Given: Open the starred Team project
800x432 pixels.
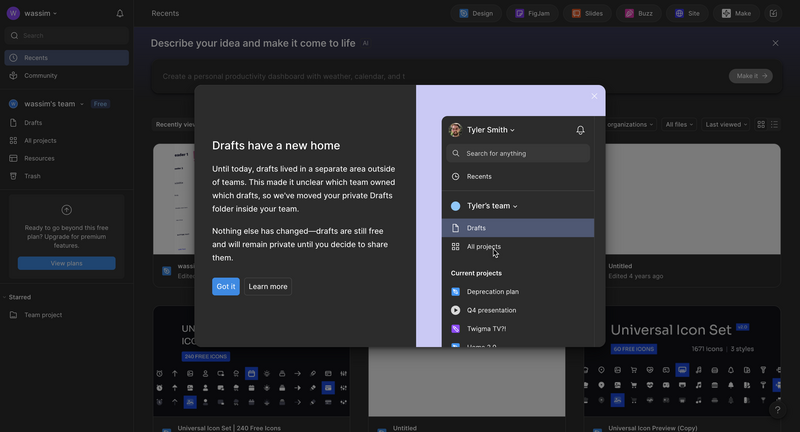Looking at the screenshot, I should point(66,315).
